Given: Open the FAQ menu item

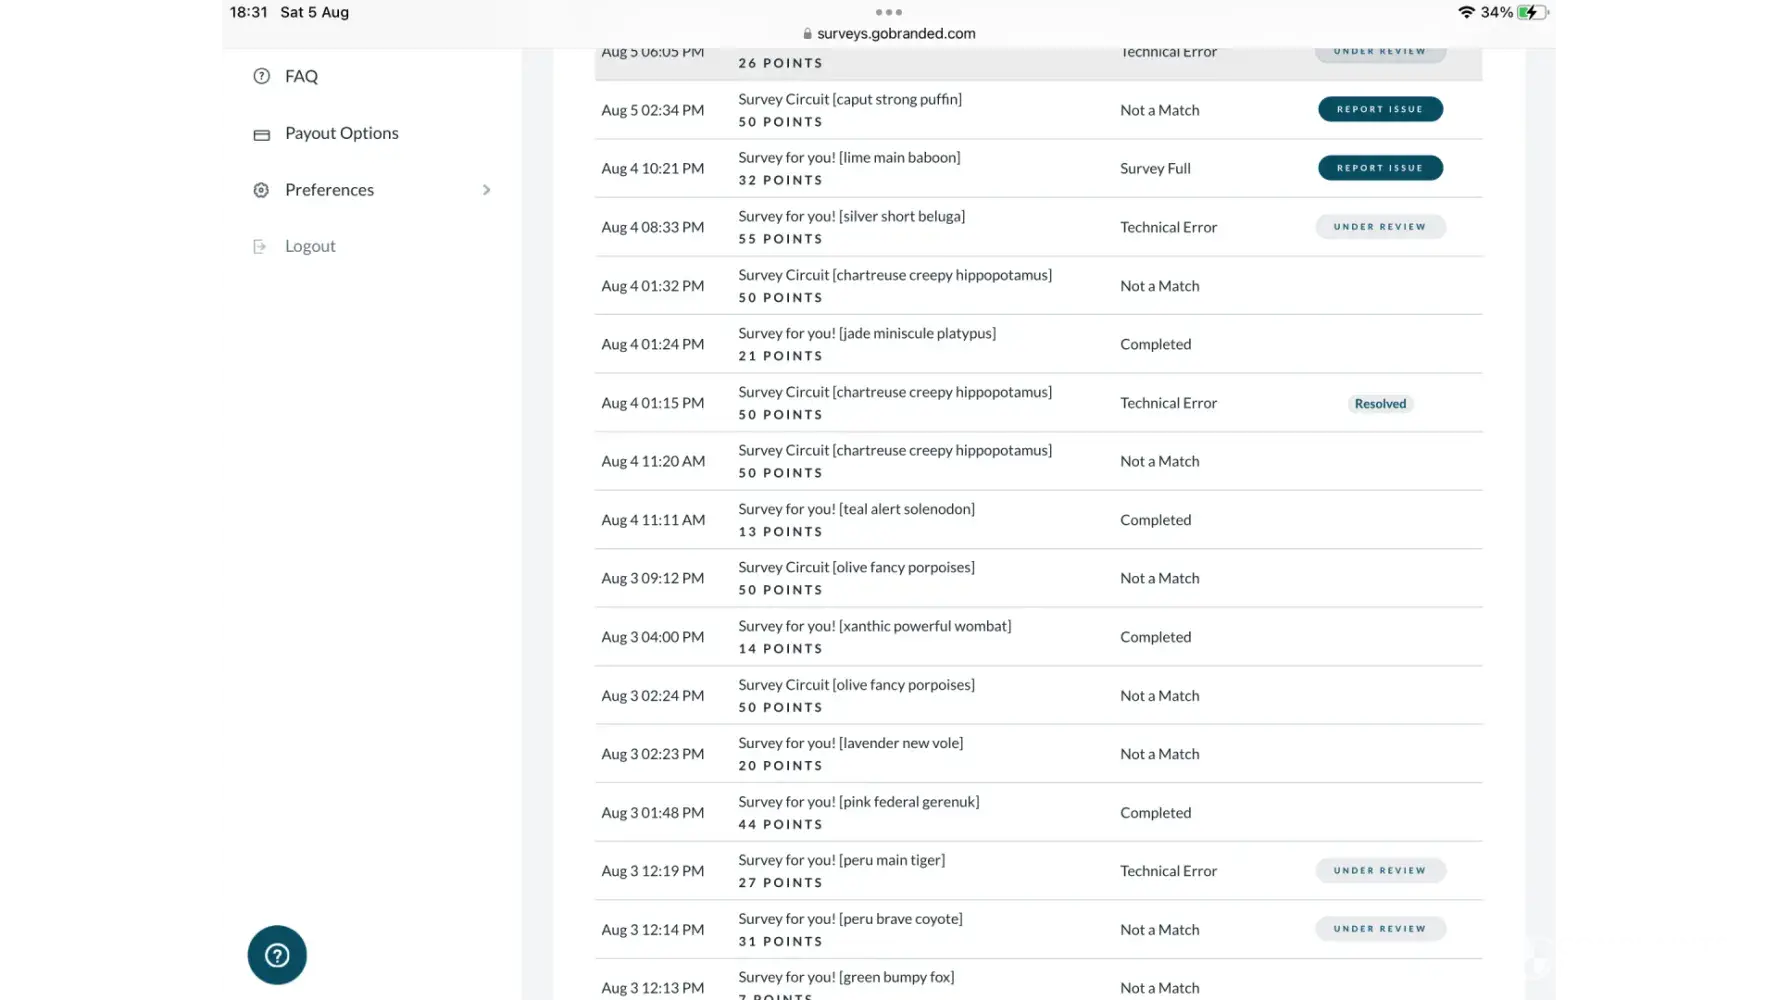Looking at the screenshot, I should point(301,76).
